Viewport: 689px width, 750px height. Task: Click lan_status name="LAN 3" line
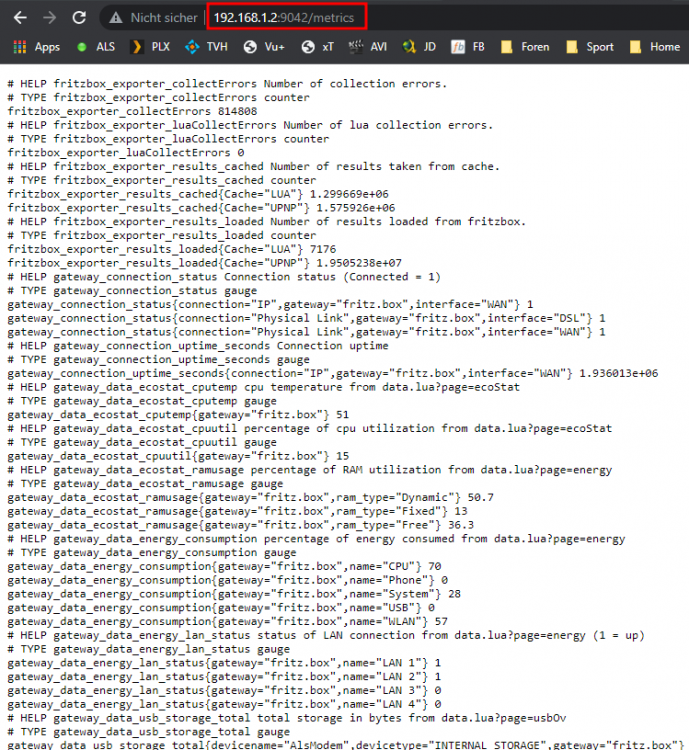tap(224, 691)
